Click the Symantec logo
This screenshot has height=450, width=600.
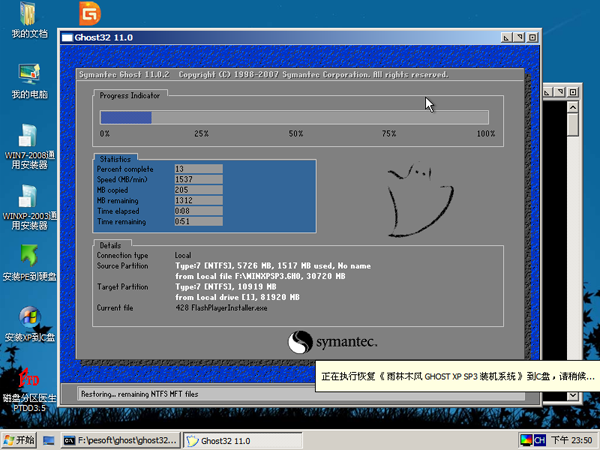coord(332,342)
